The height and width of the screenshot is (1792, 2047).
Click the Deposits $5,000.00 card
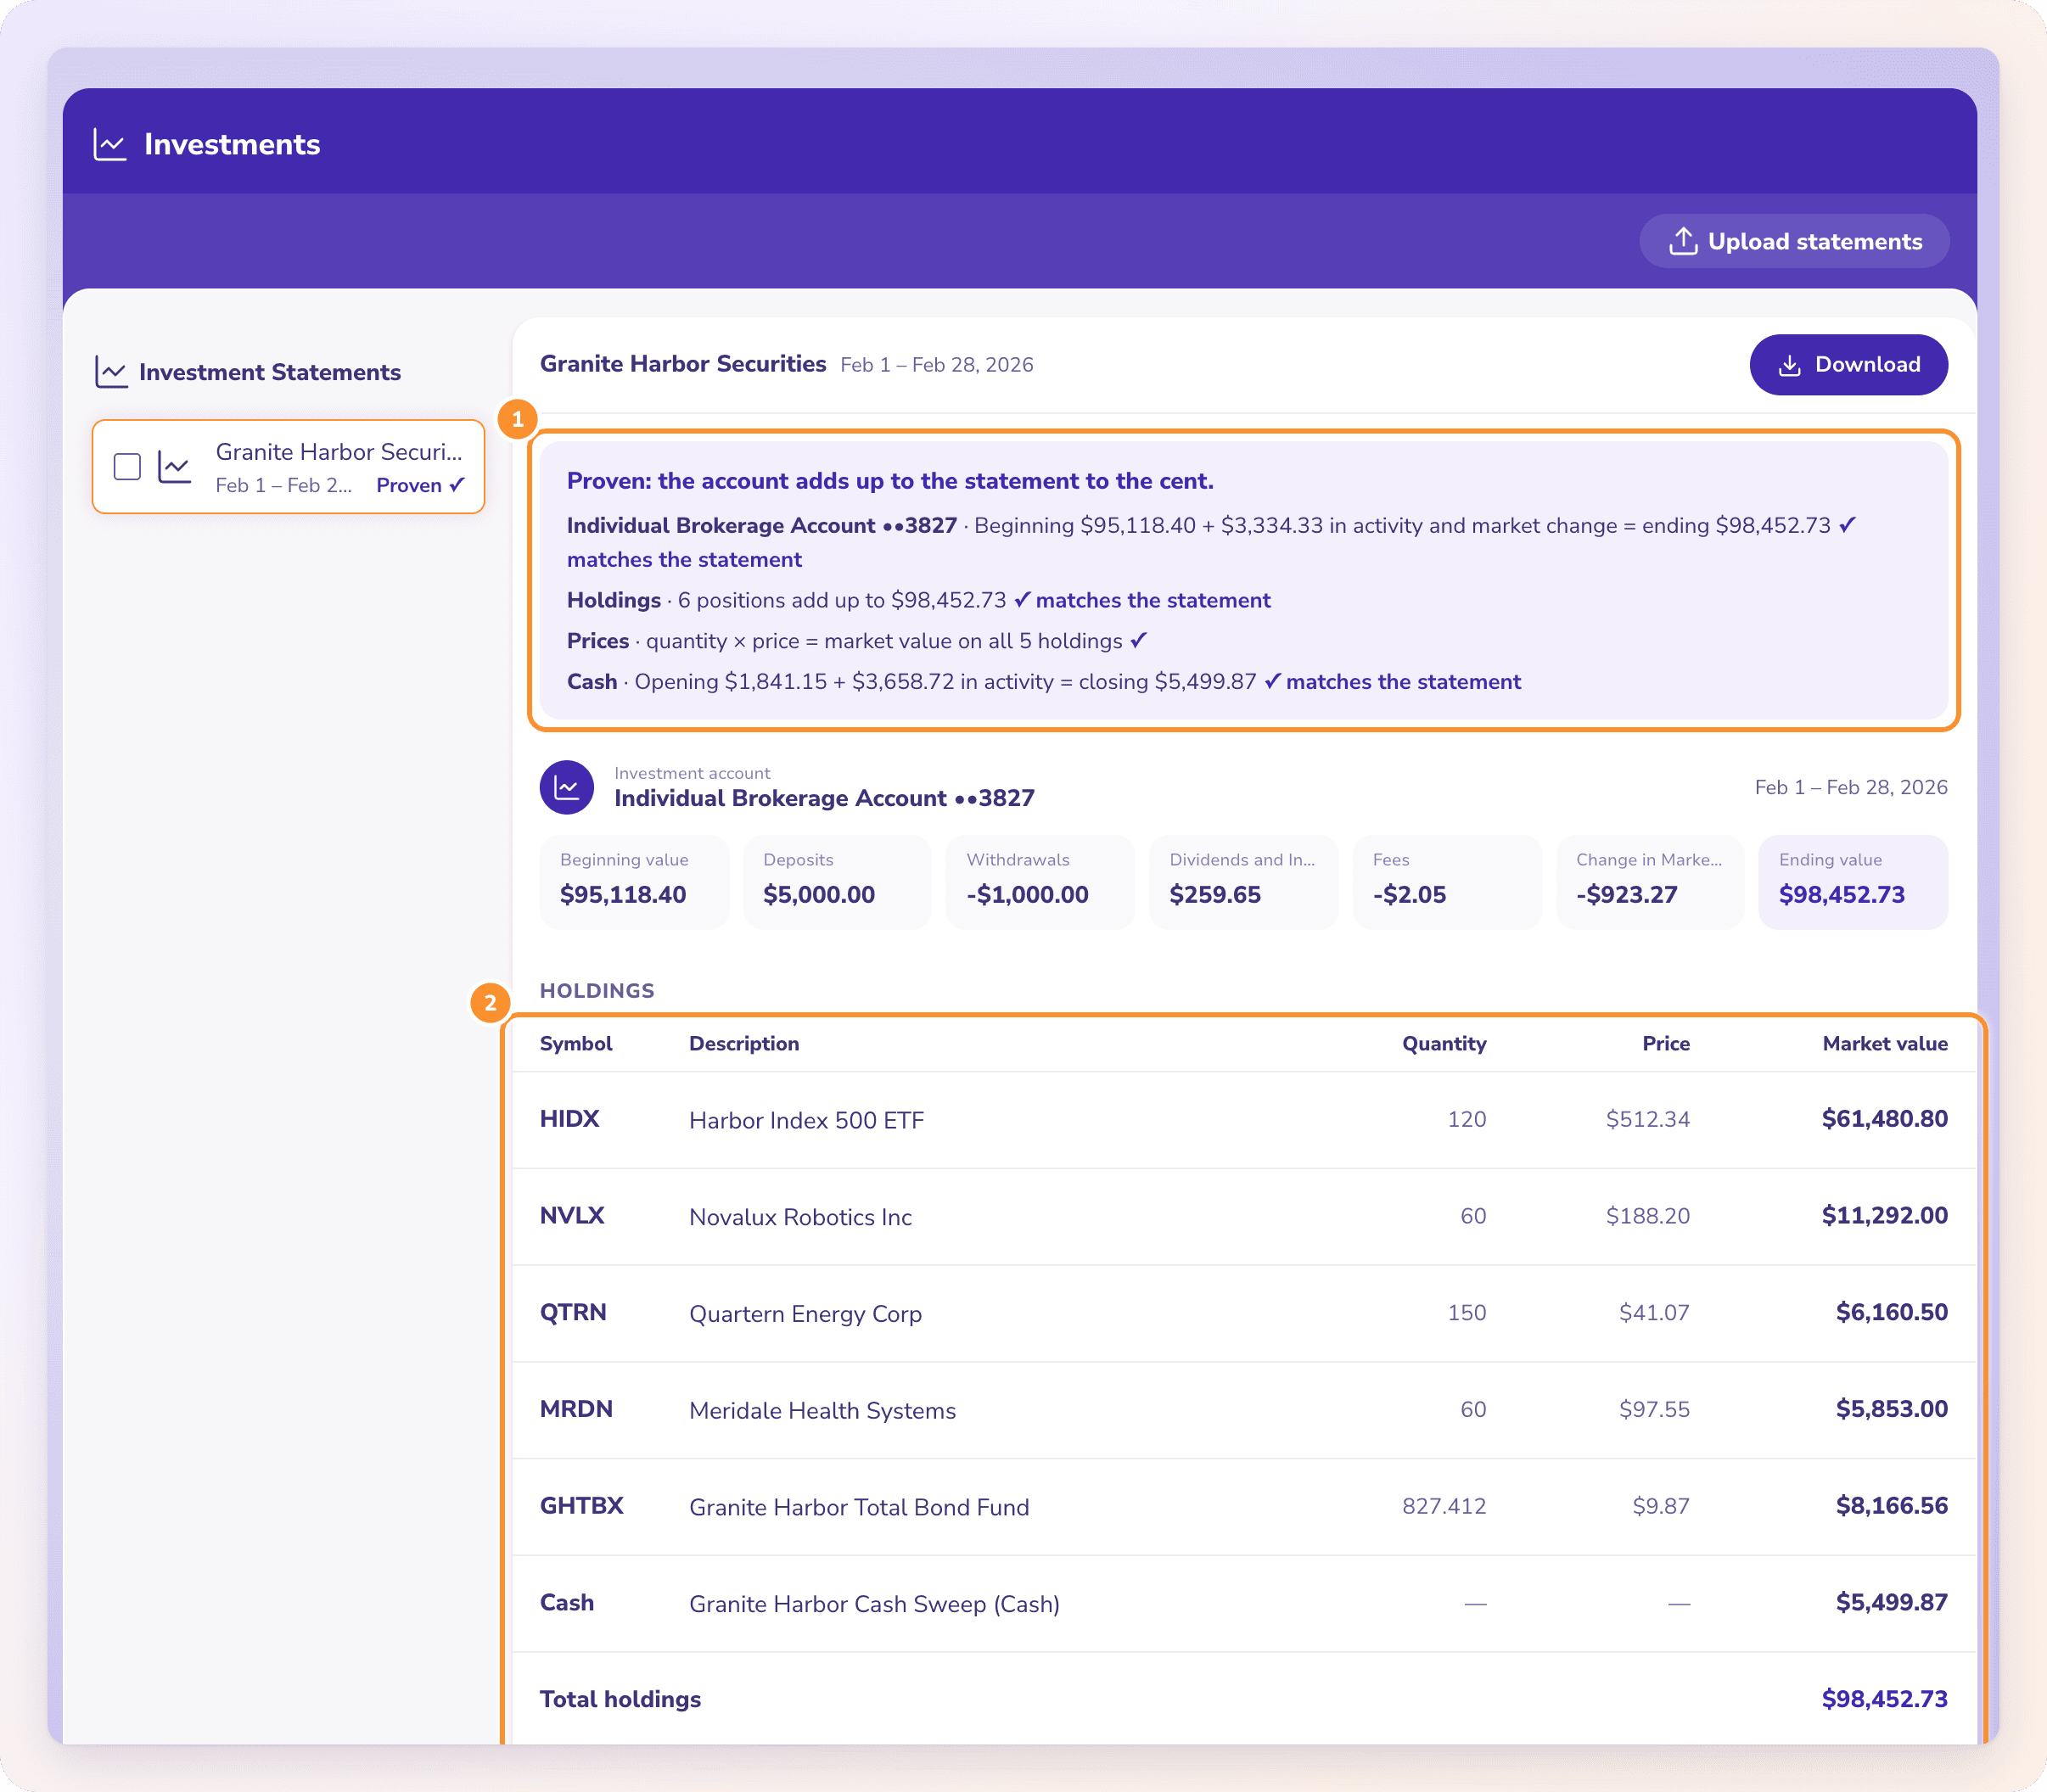tap(837, 882)
